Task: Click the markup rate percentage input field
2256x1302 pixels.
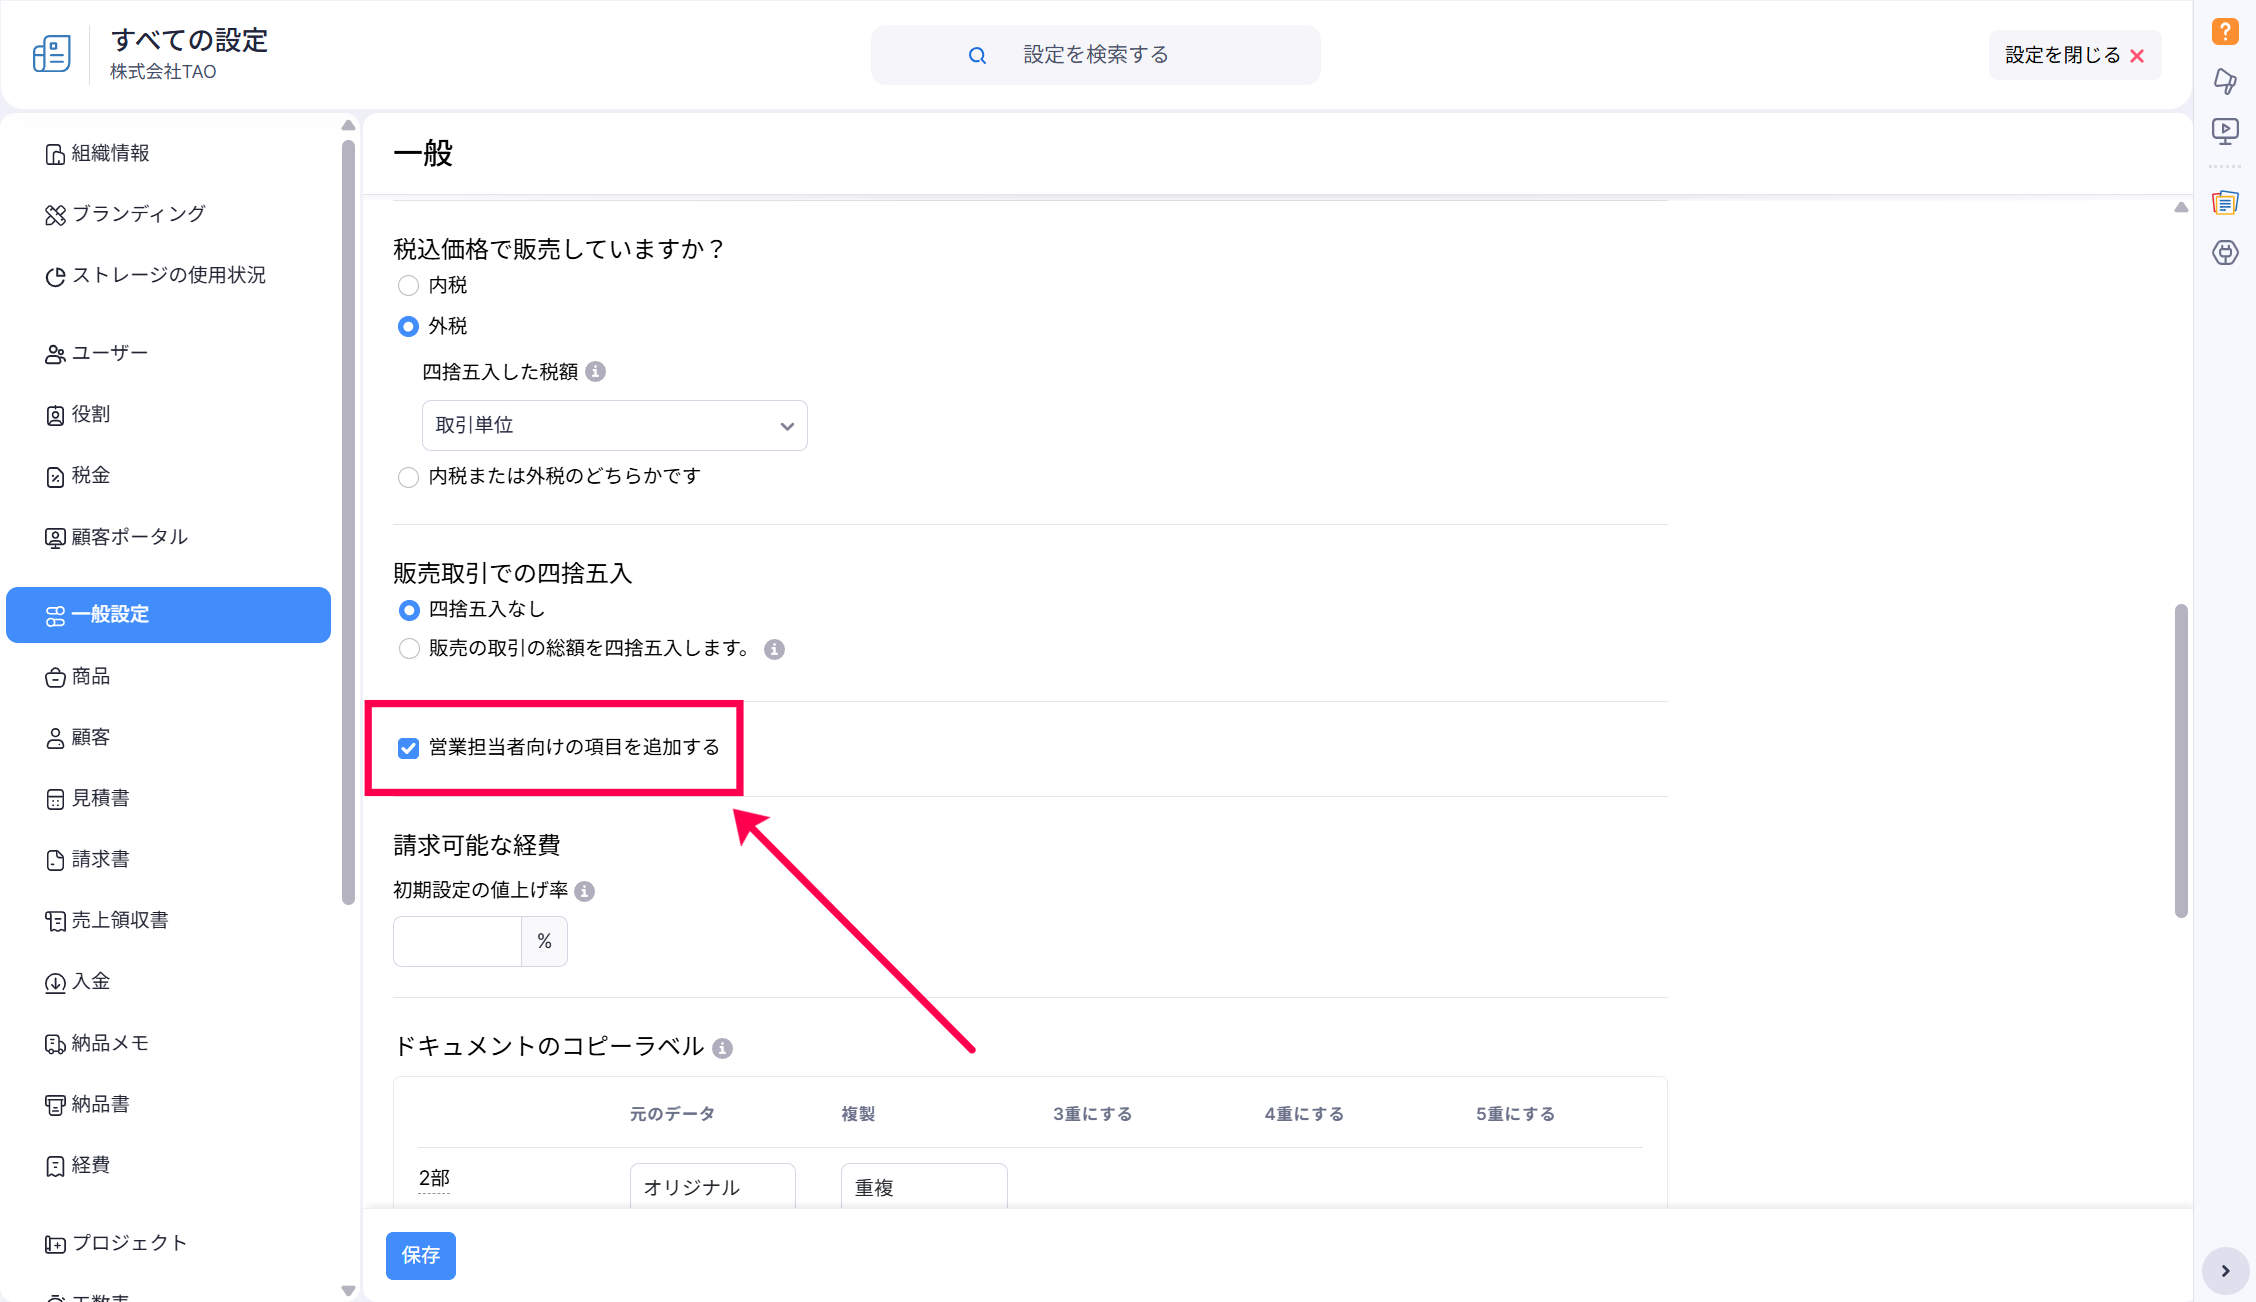Action: pos(457,942)
